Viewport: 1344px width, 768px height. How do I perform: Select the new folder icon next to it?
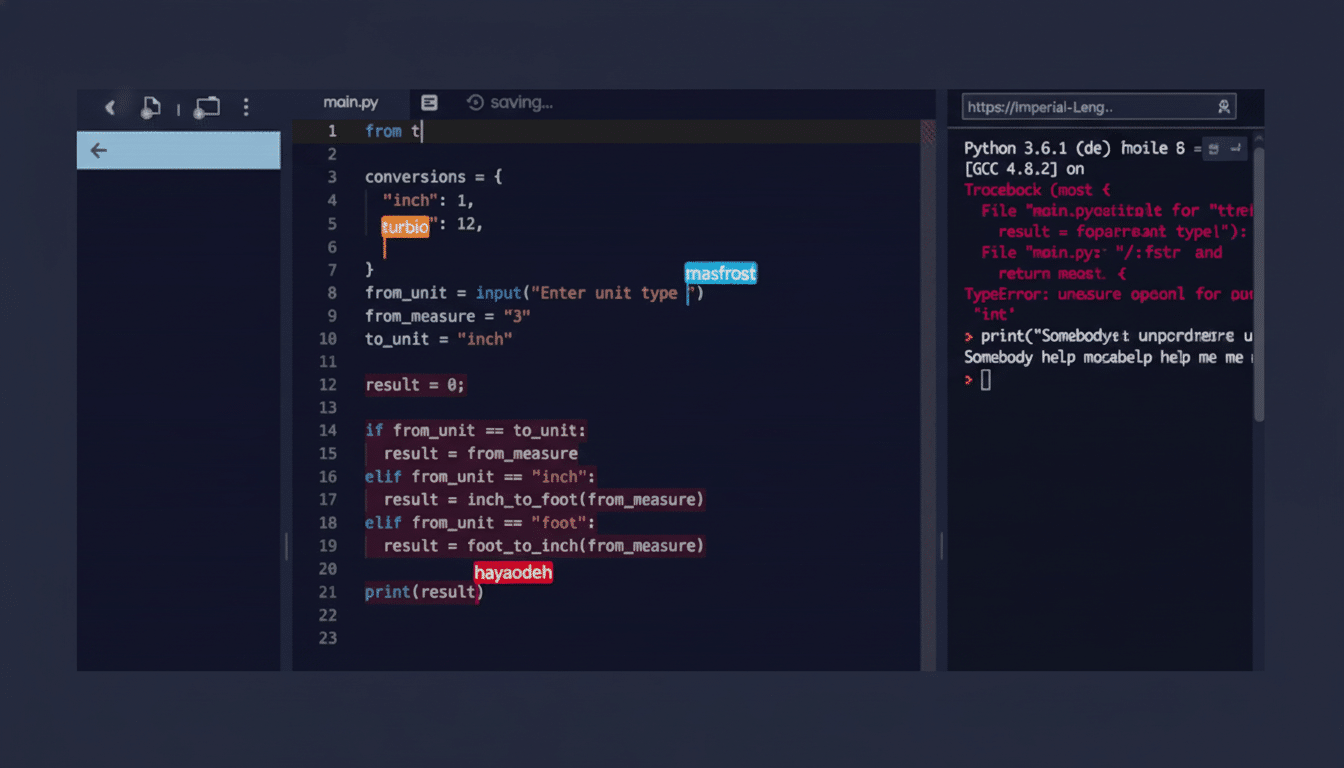point(207,106)
